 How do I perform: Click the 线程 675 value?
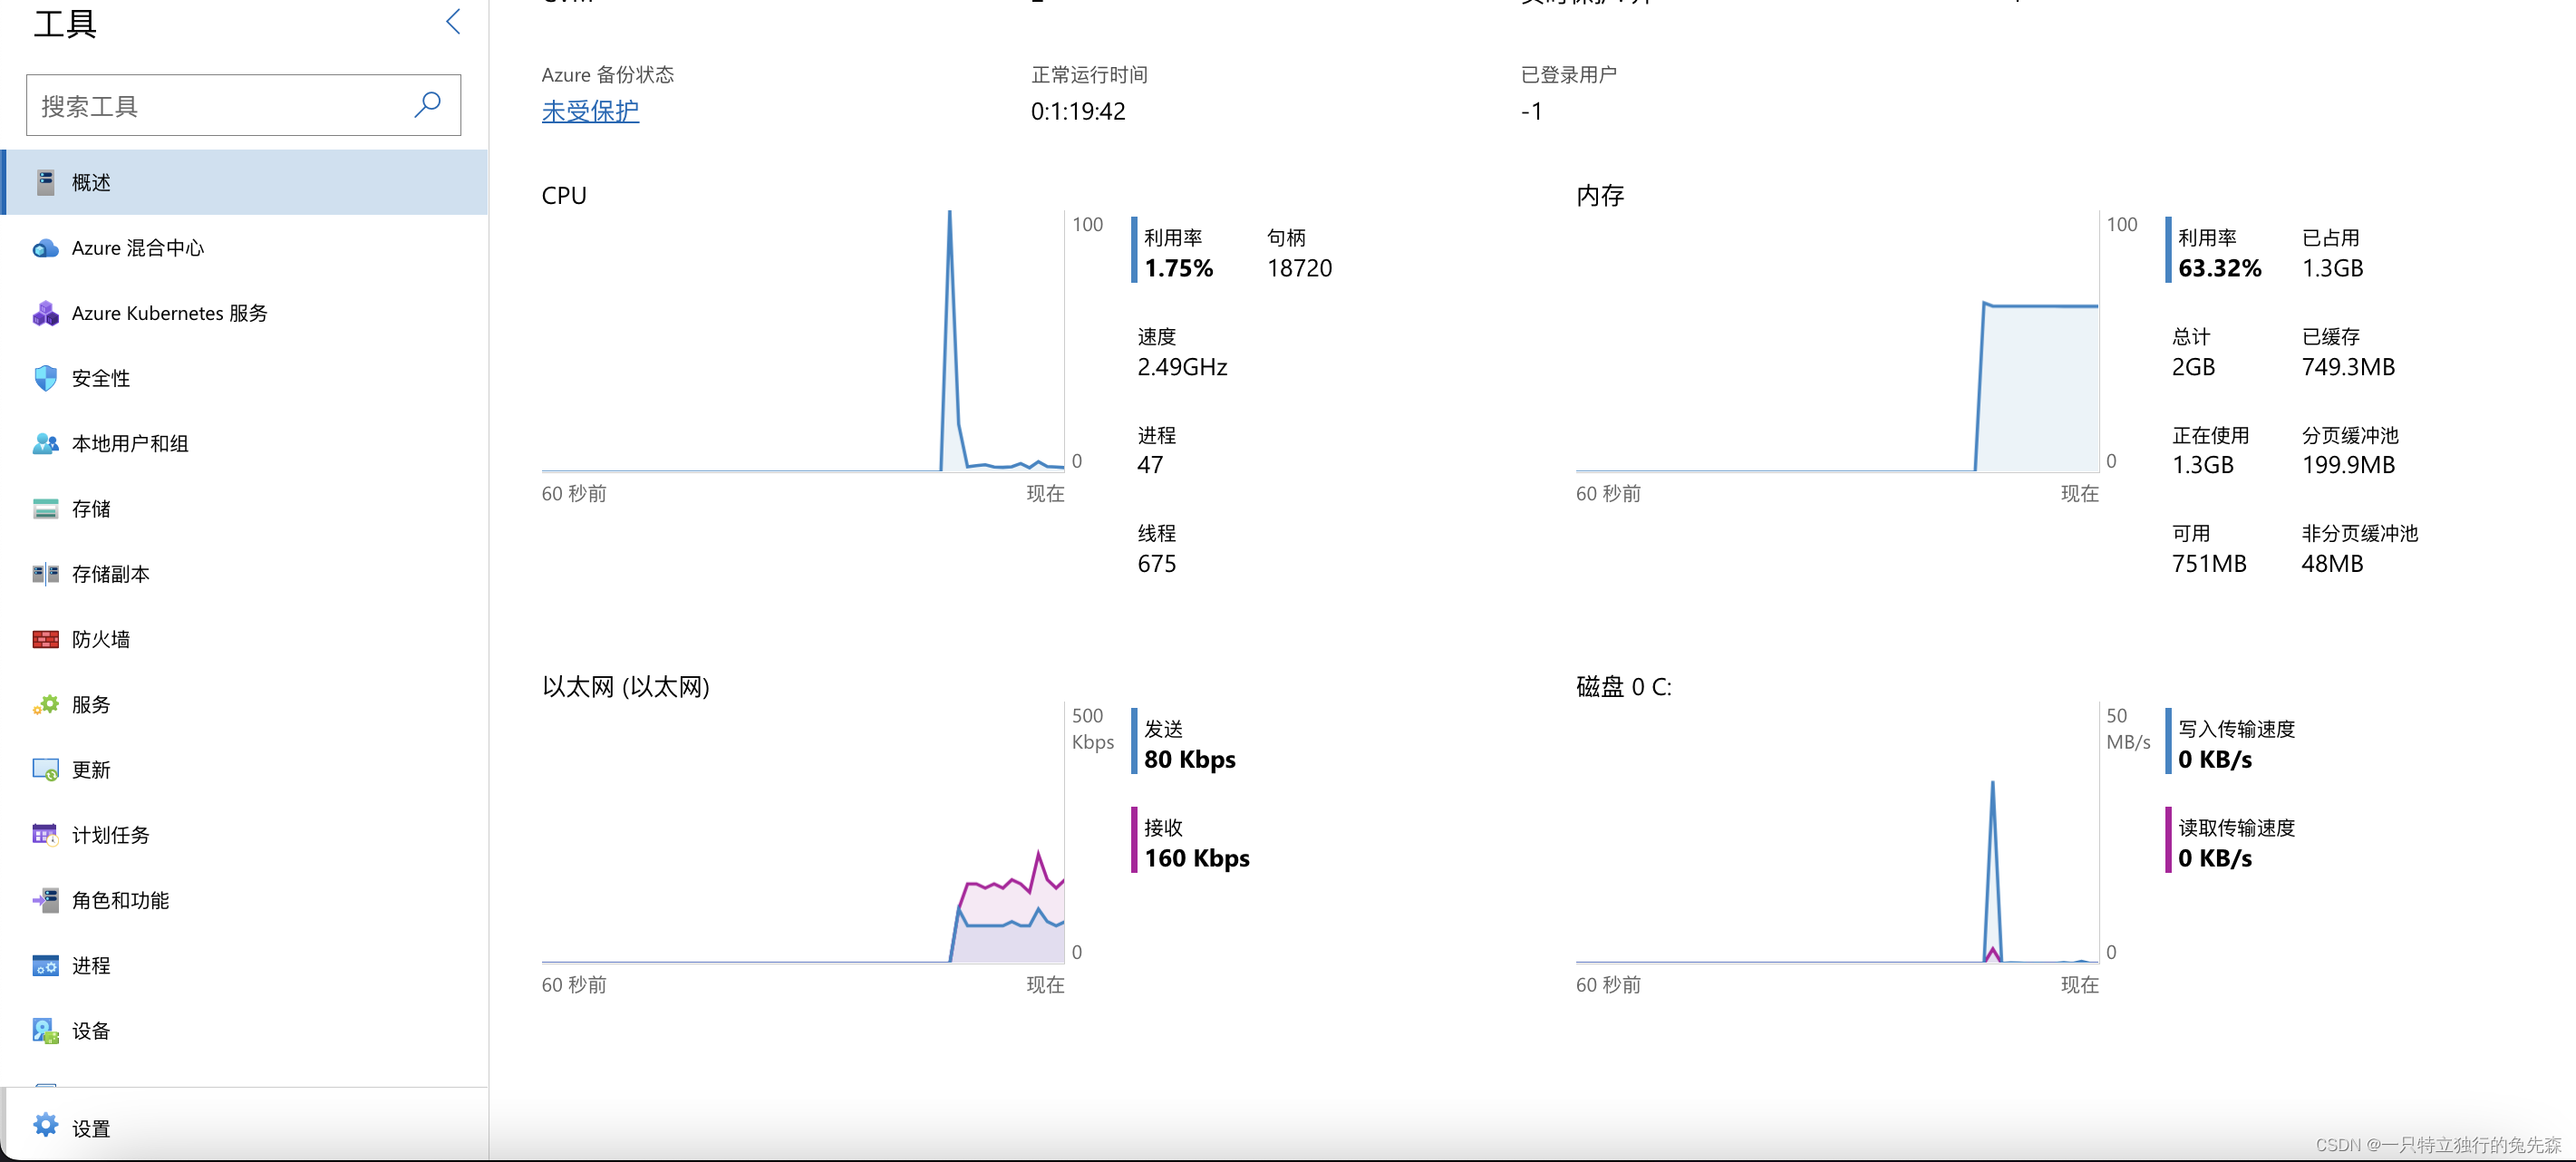[1156, 564]
